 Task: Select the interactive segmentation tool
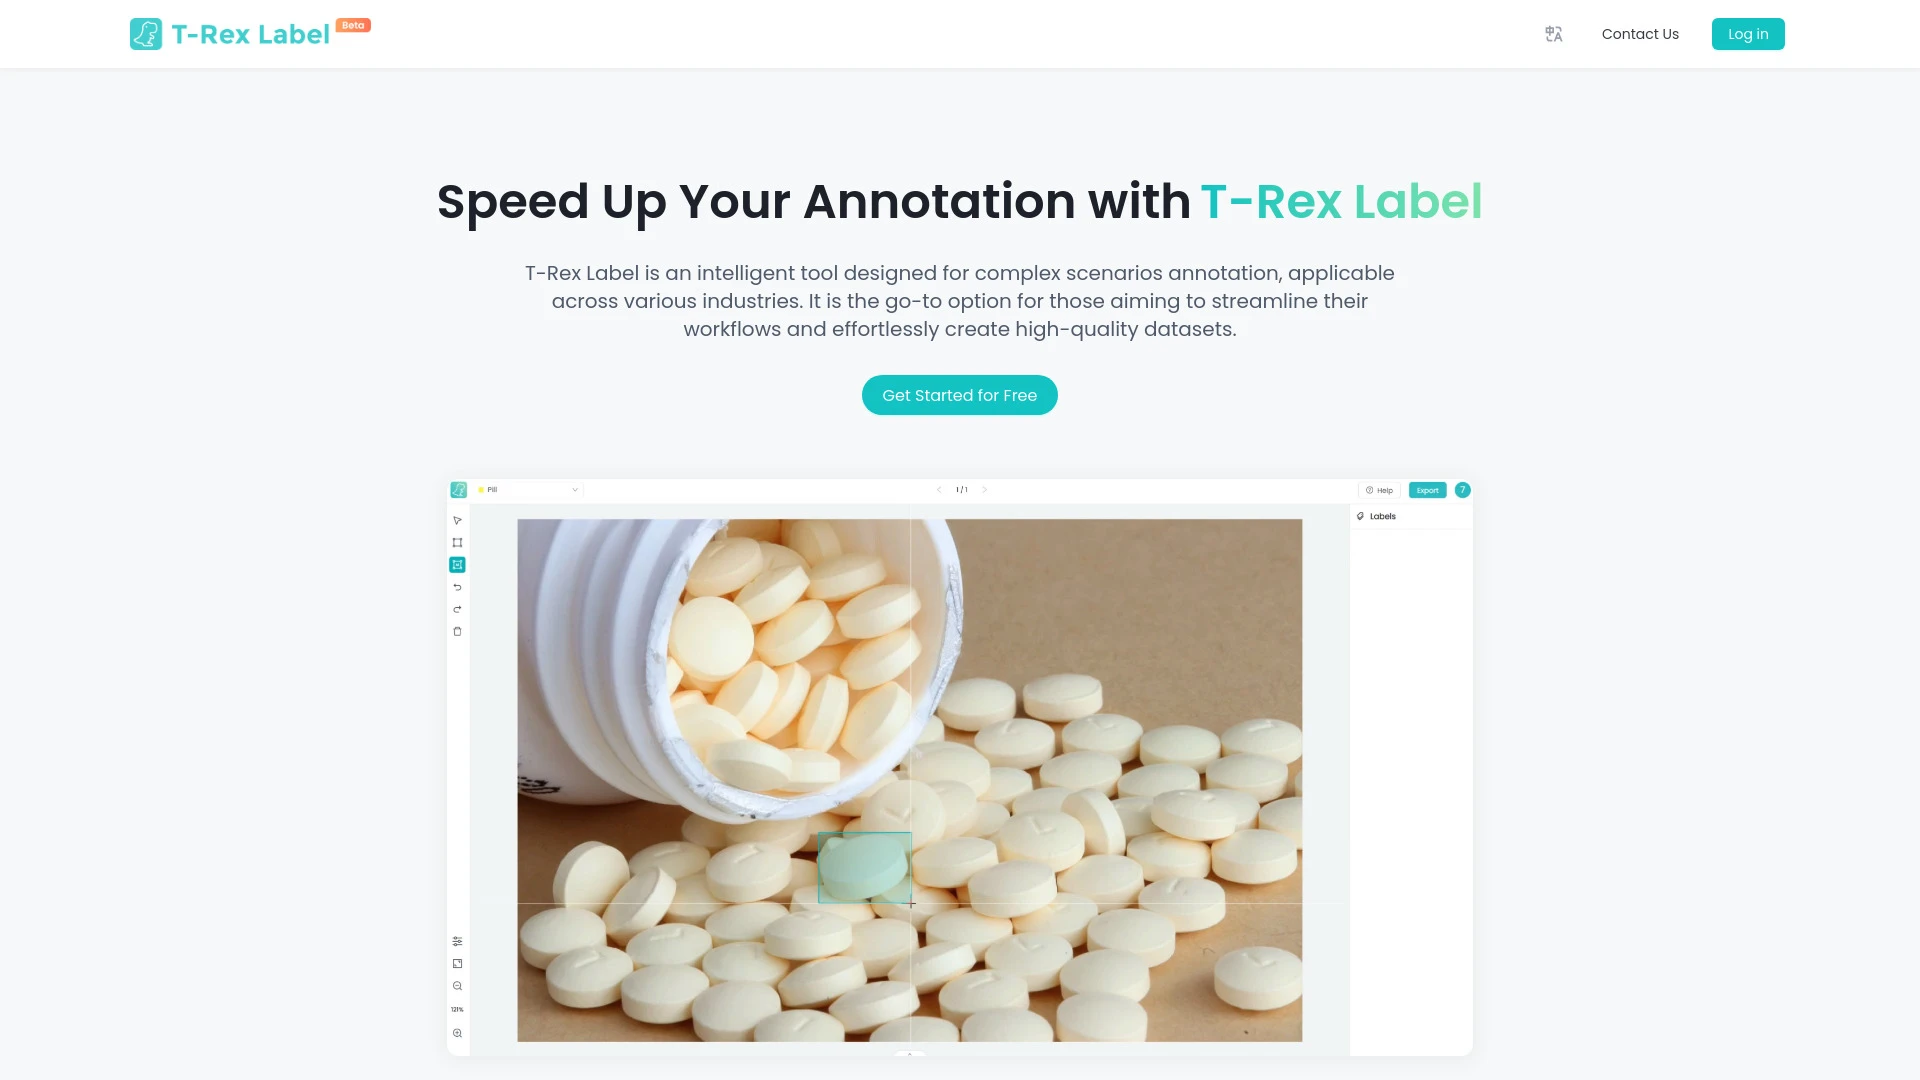(x=458, y=564)
